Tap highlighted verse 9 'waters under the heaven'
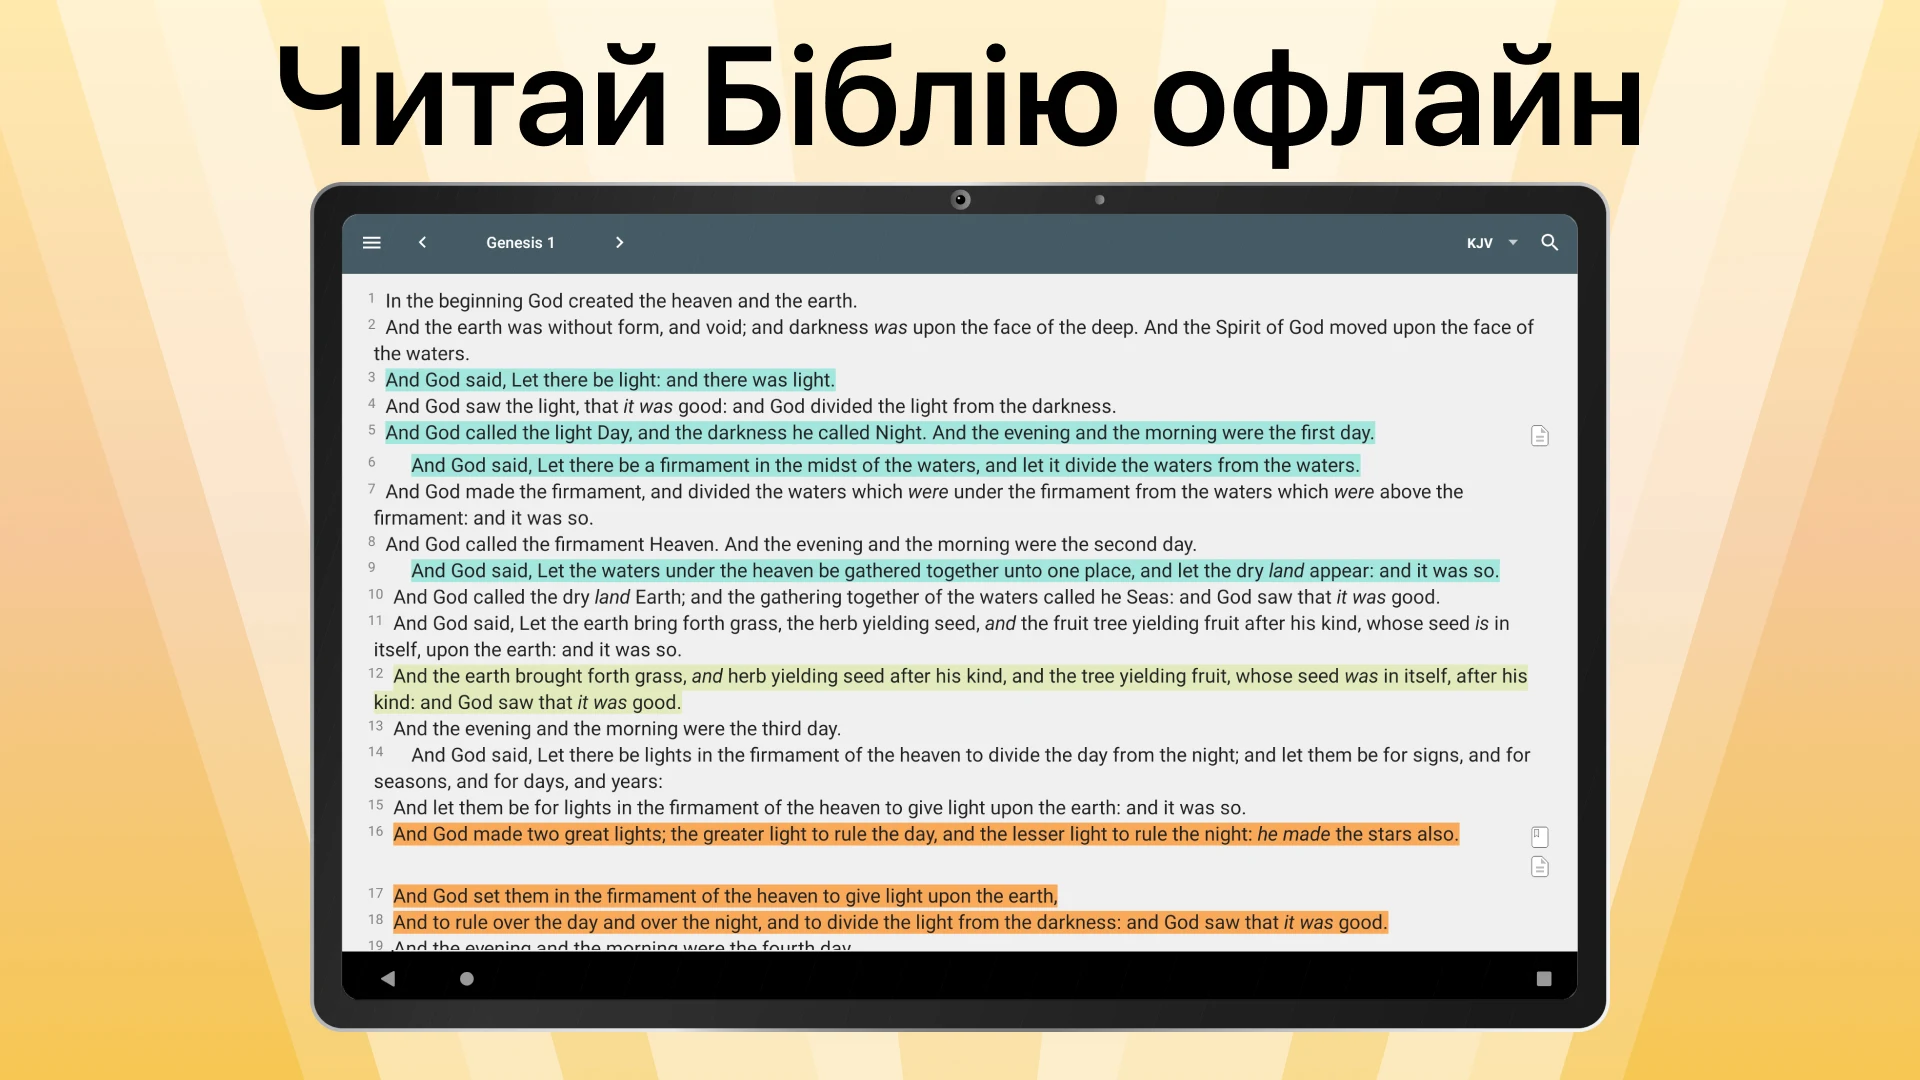This screenshot has height=1080, width=1920. 955,571
